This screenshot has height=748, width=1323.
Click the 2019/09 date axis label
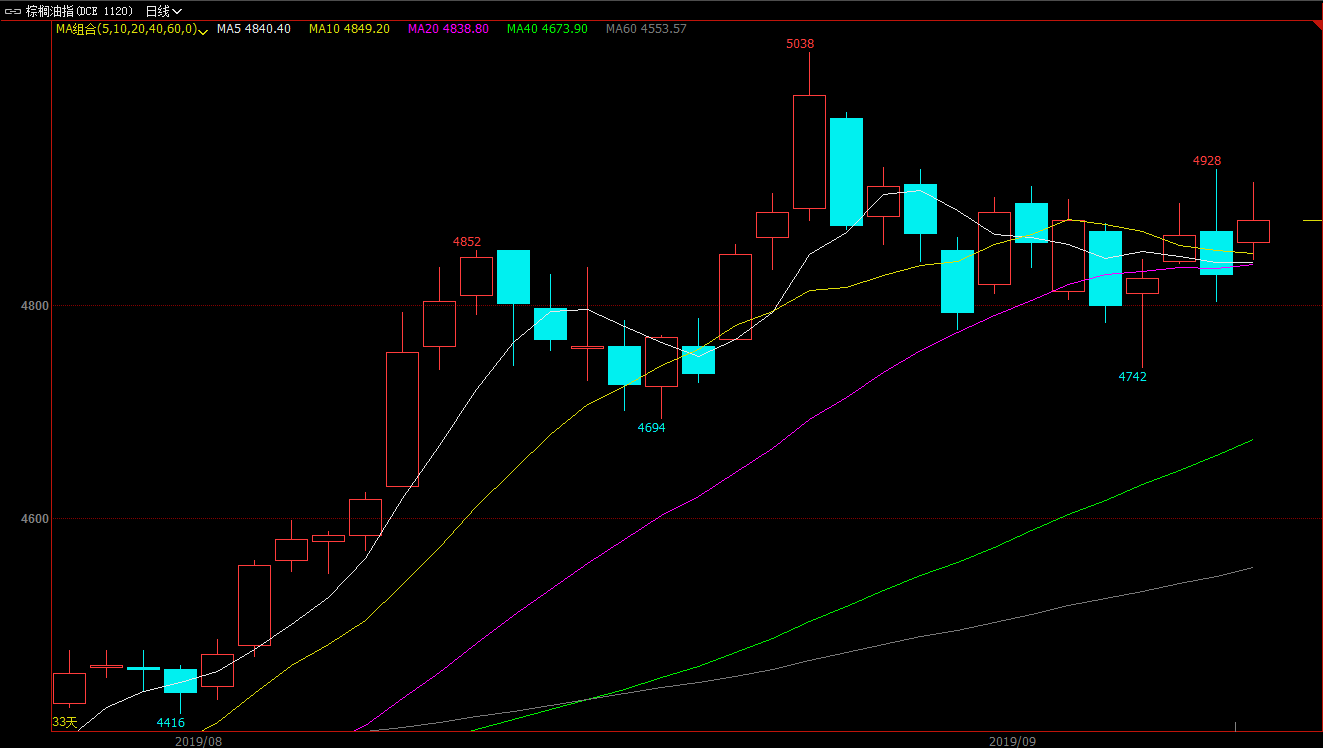pyautogui.click(x=1012, y=741)
